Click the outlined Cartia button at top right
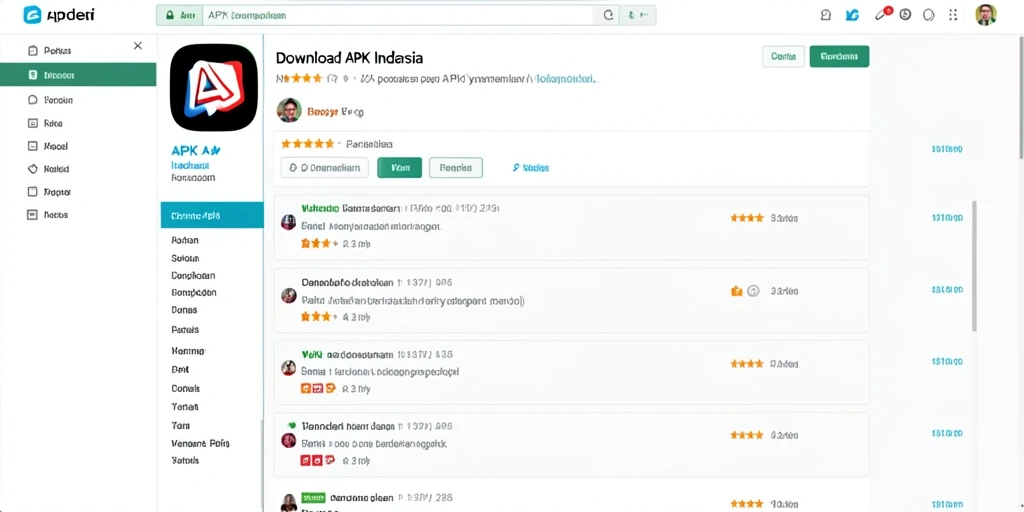This screenshot has height=512, width=1024. tap(783, 57)
